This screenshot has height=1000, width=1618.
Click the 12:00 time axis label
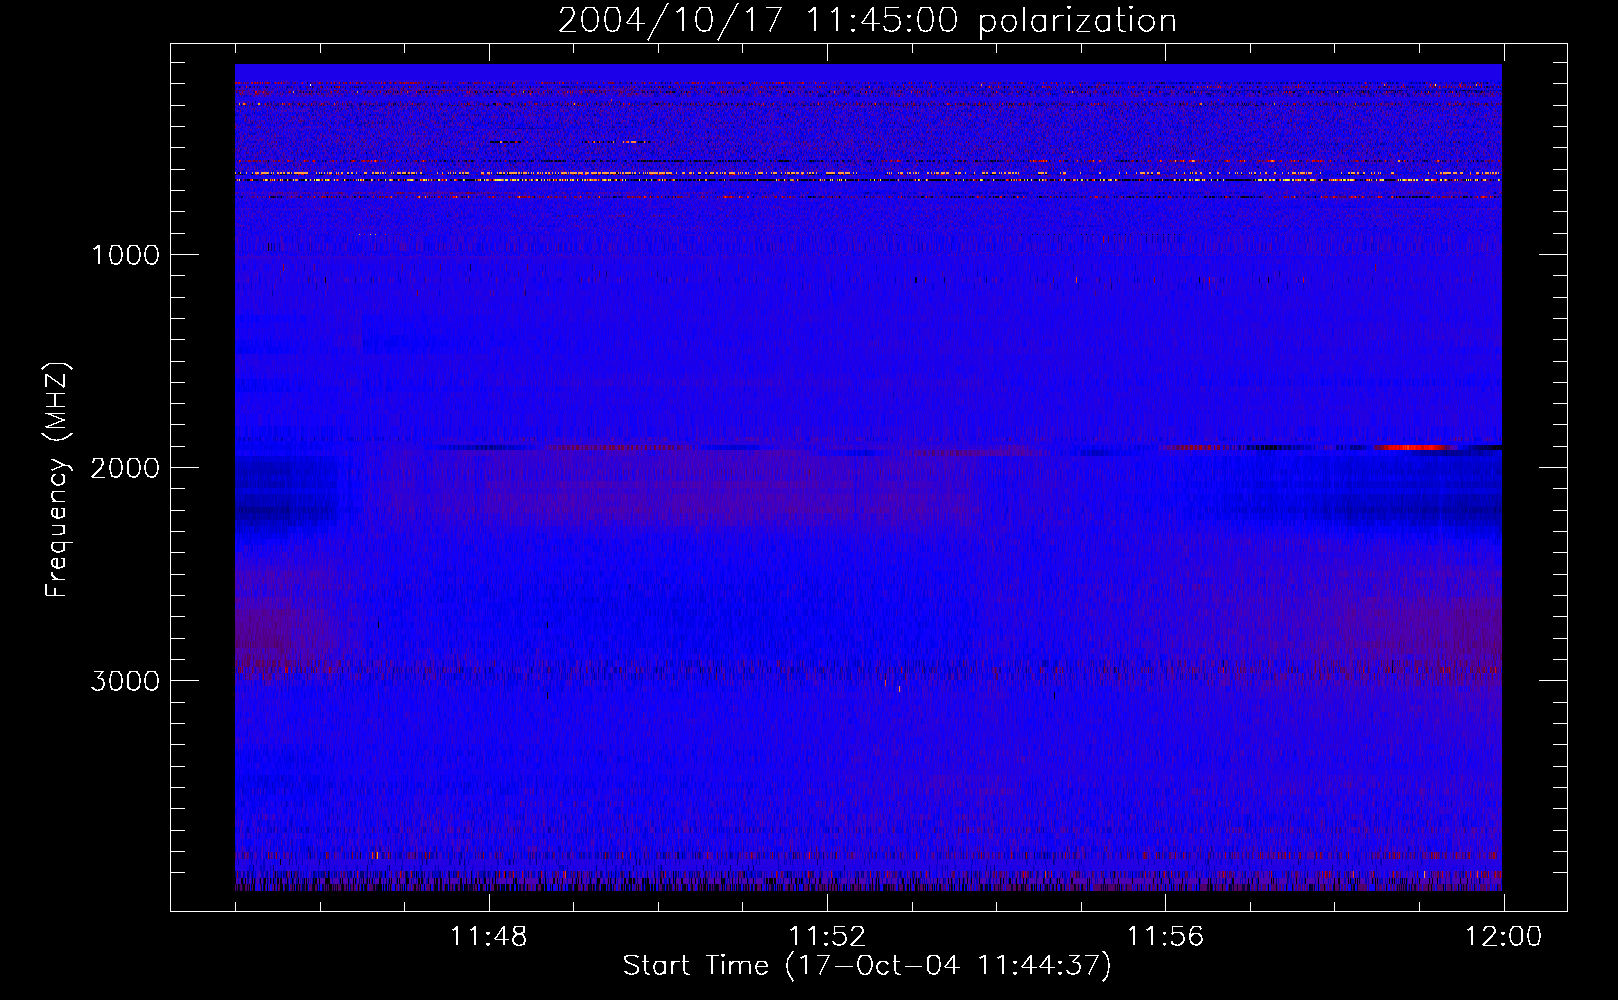(1503, 937)
